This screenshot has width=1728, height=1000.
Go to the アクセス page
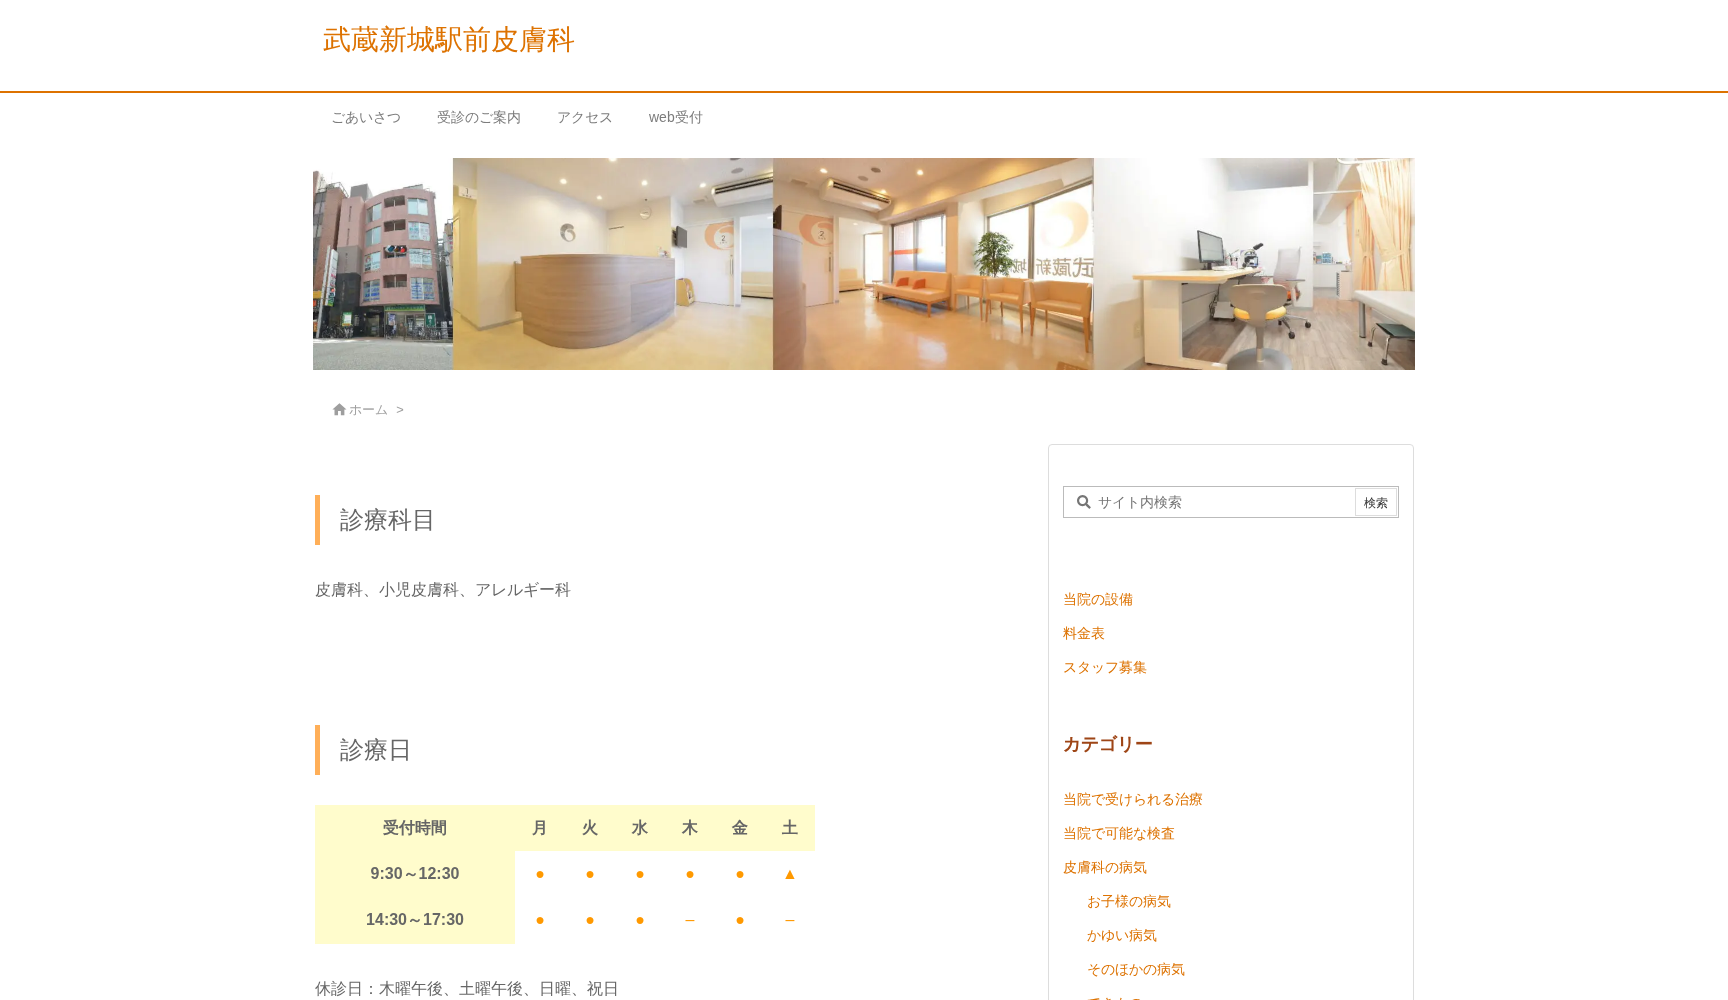point(585,117)
